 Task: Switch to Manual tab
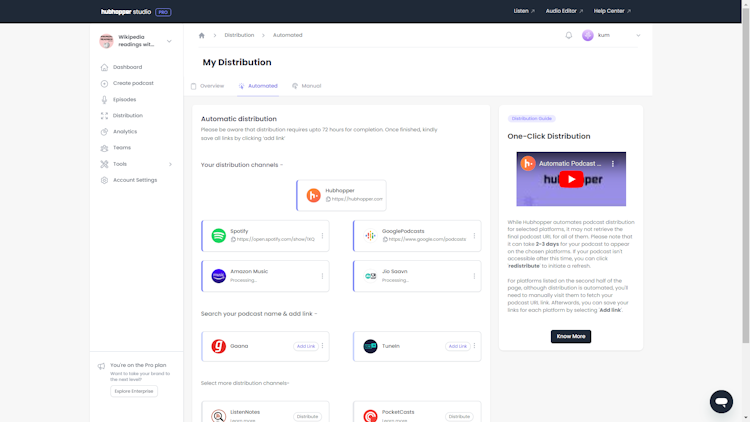307,86
